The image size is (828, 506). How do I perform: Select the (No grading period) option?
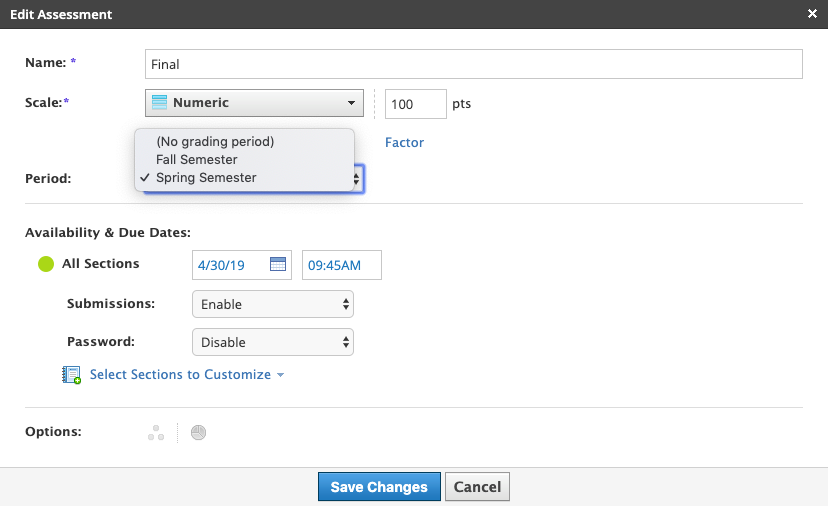(215, 142)
